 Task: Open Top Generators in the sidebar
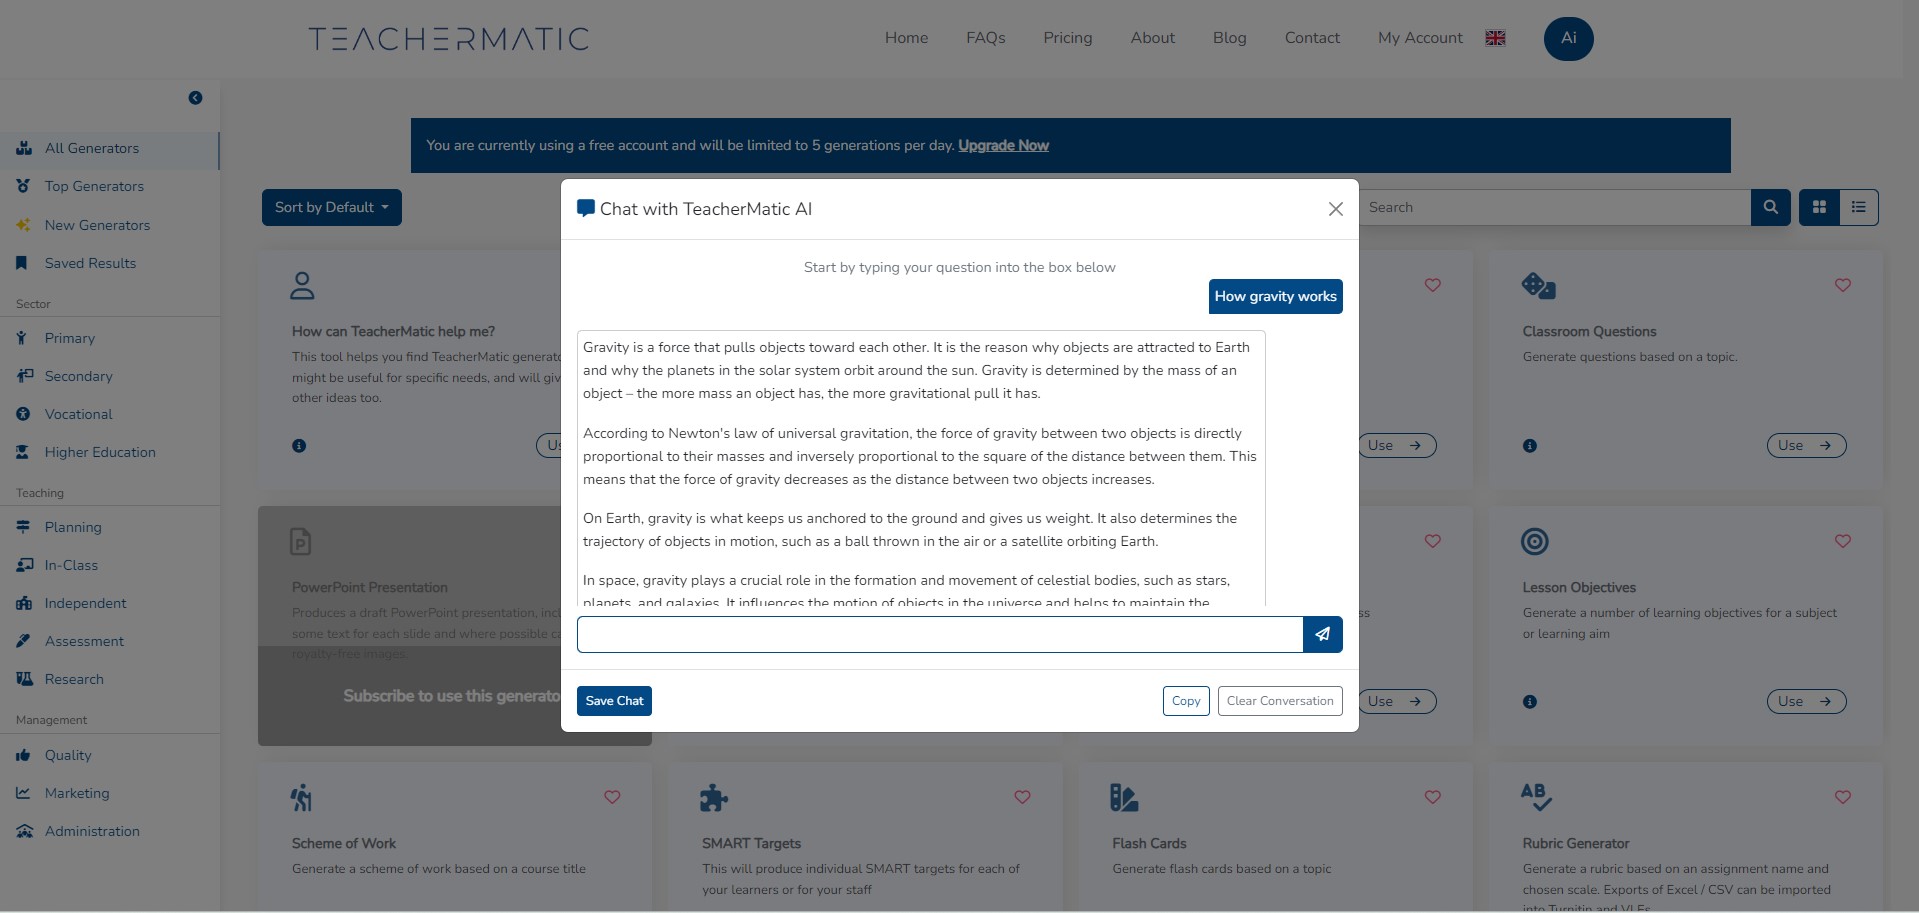(109, 186)
